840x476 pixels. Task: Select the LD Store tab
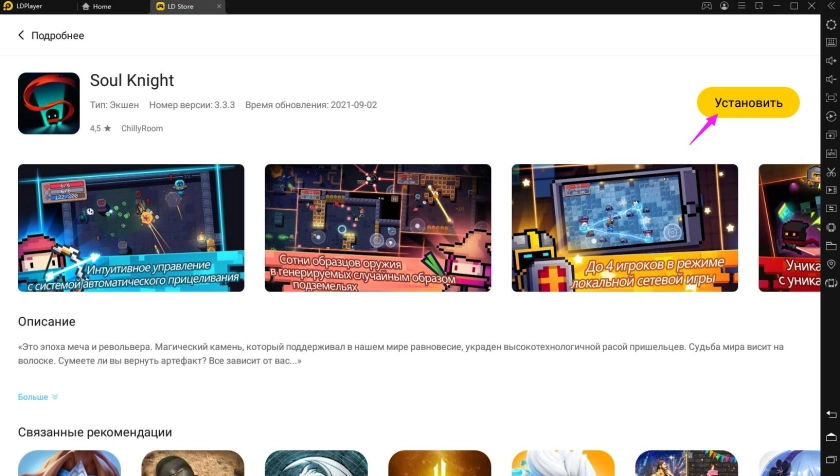[x=176, y=6]
